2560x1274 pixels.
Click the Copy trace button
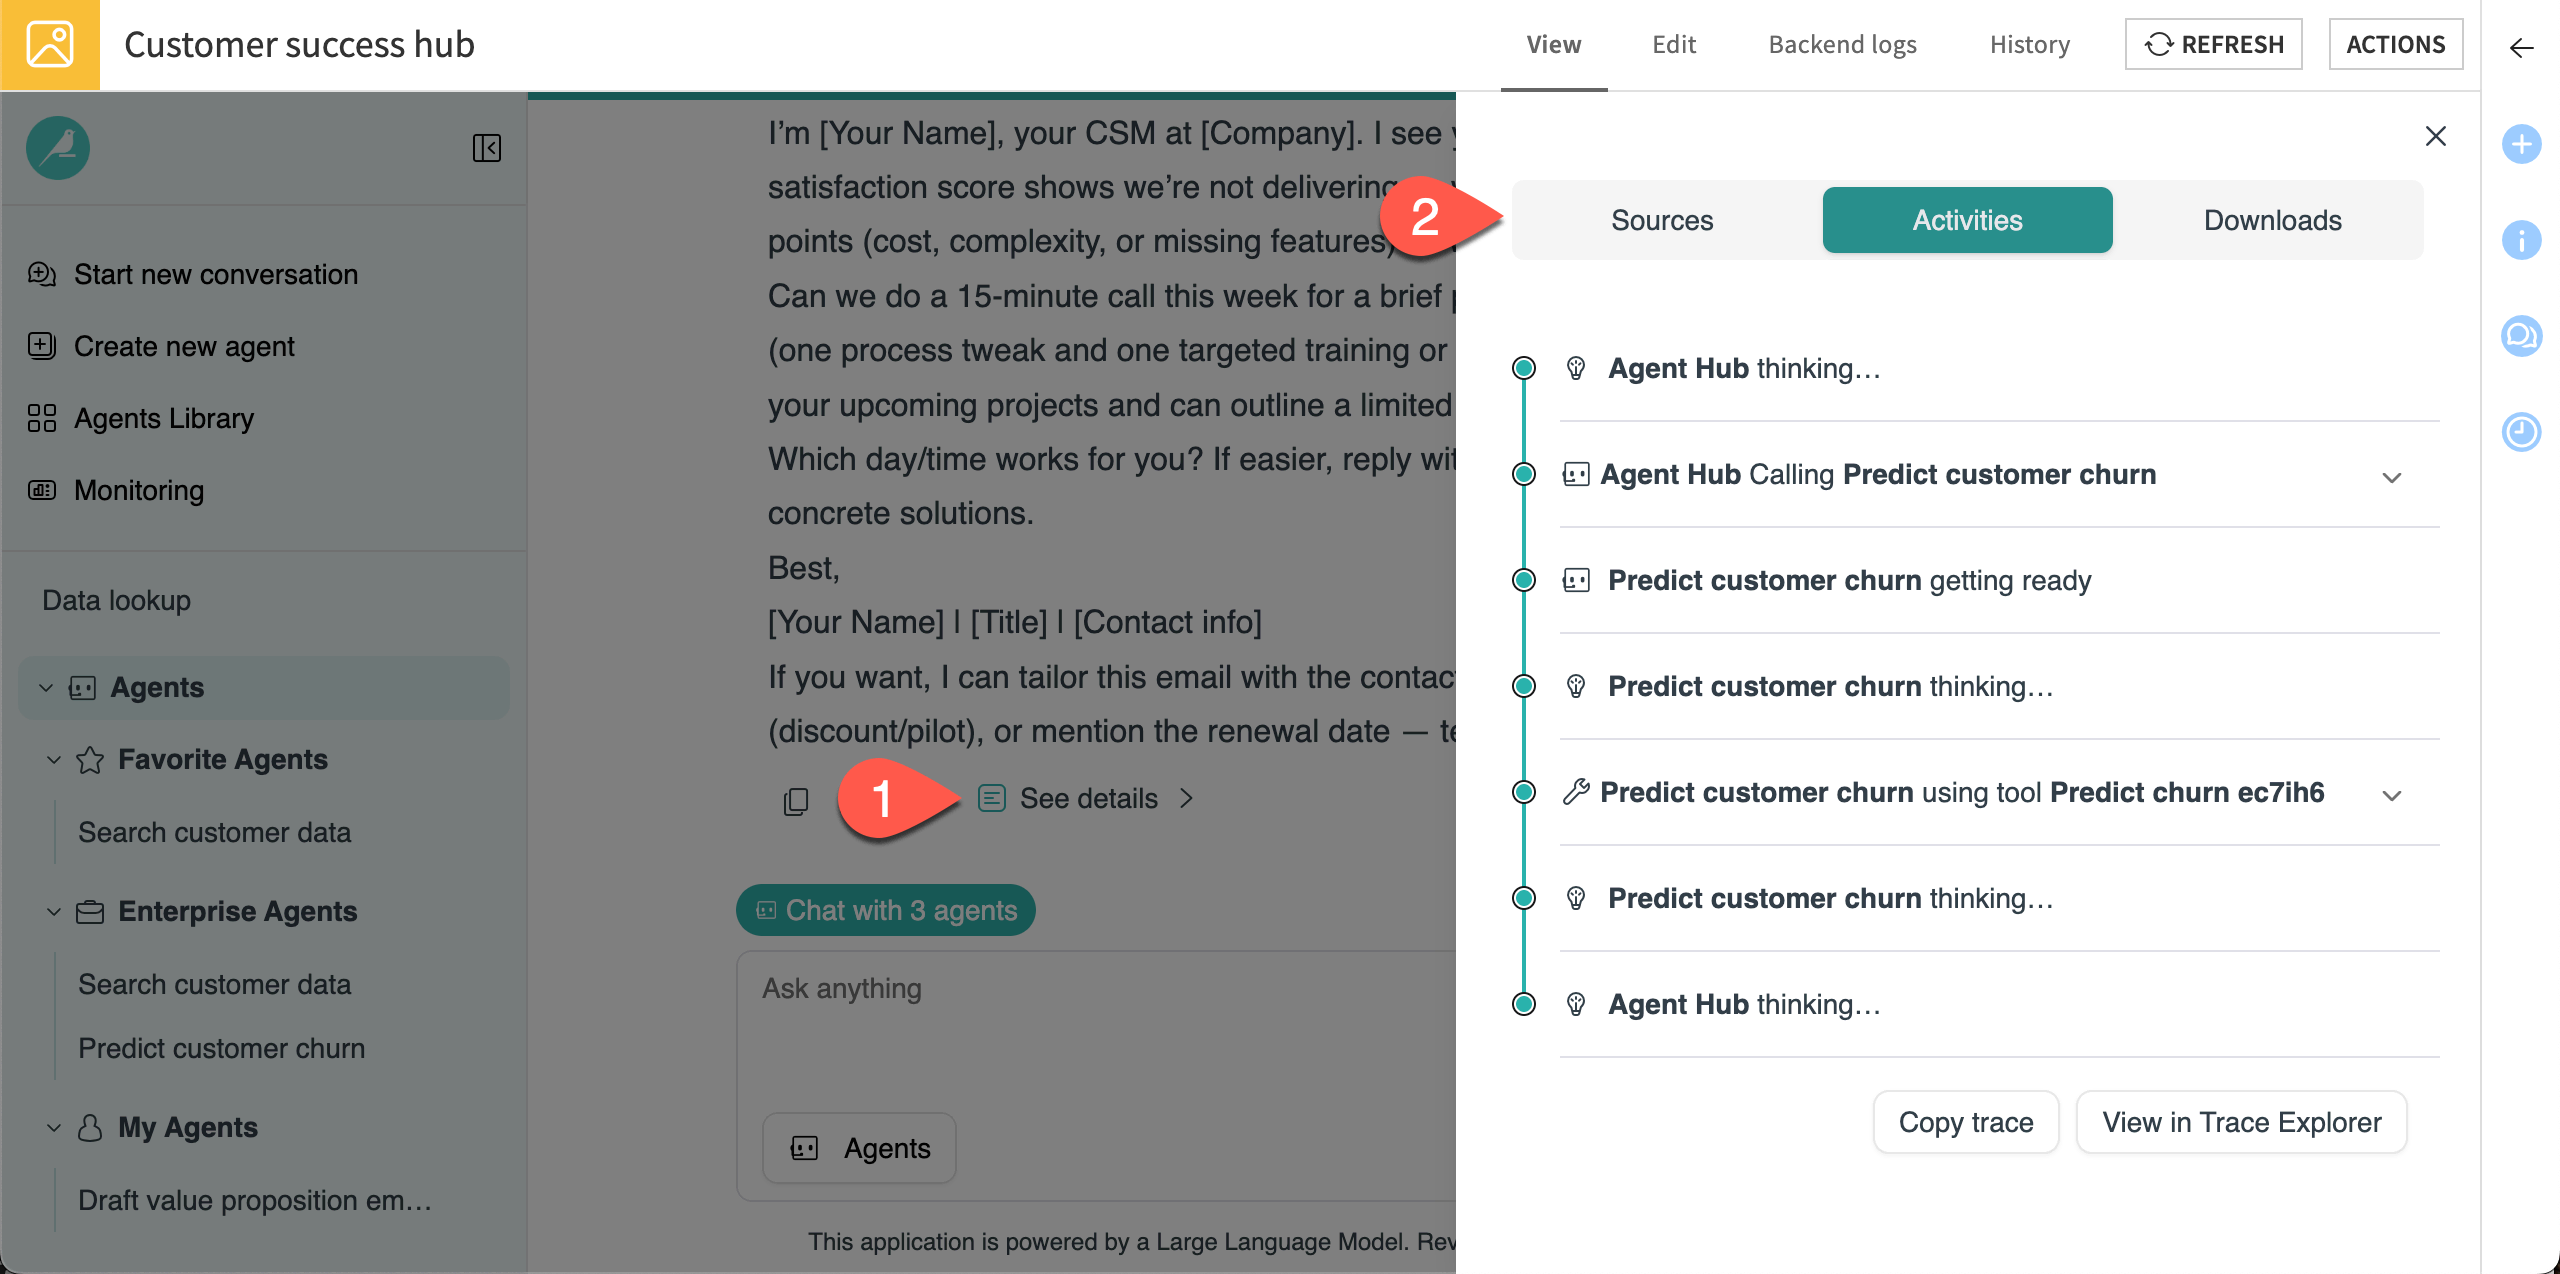point(1965,1122)
